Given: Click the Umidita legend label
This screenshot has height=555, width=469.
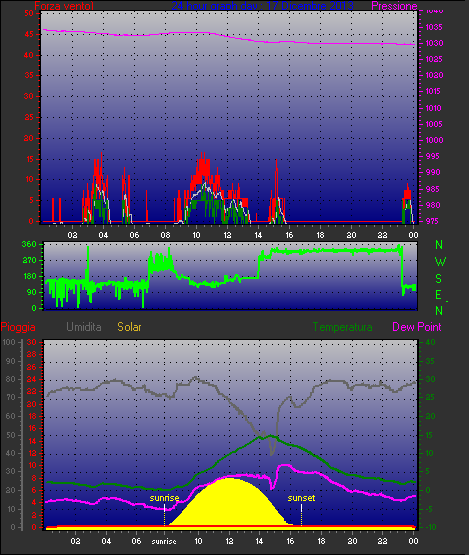Looking at the screenshot, I should 84,327.
